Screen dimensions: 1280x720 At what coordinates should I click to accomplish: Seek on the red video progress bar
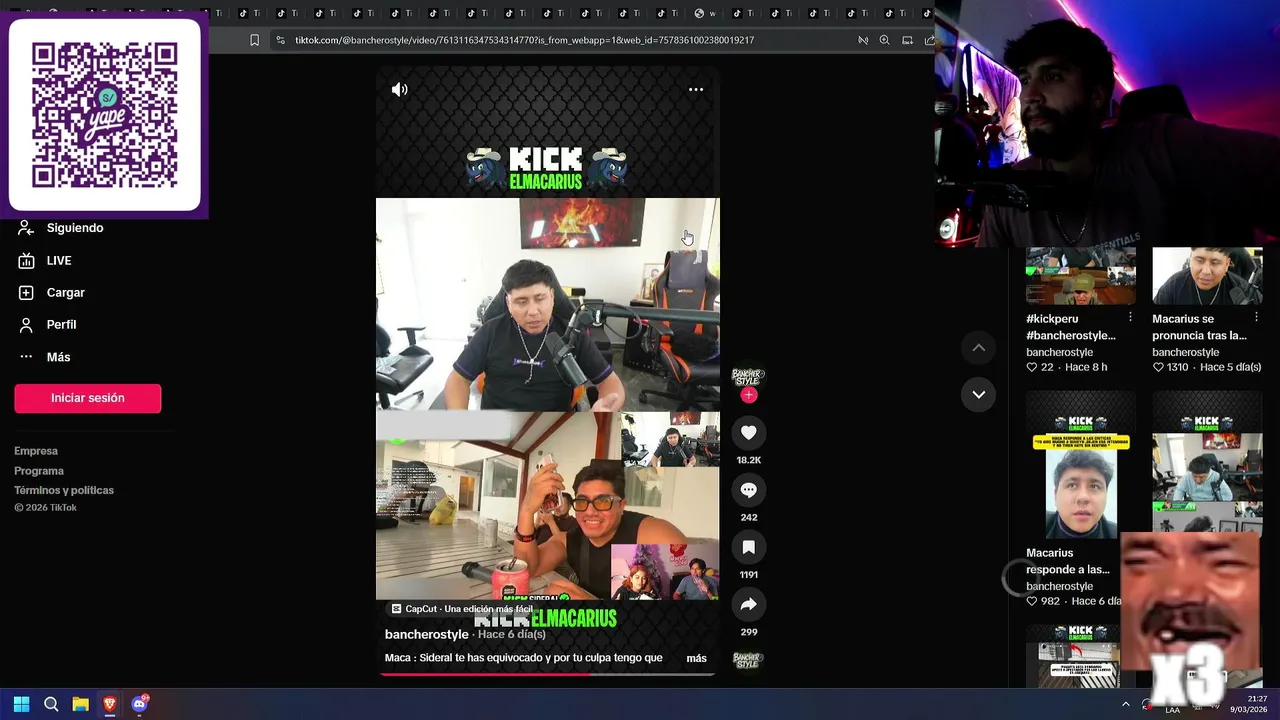(547, 674)
